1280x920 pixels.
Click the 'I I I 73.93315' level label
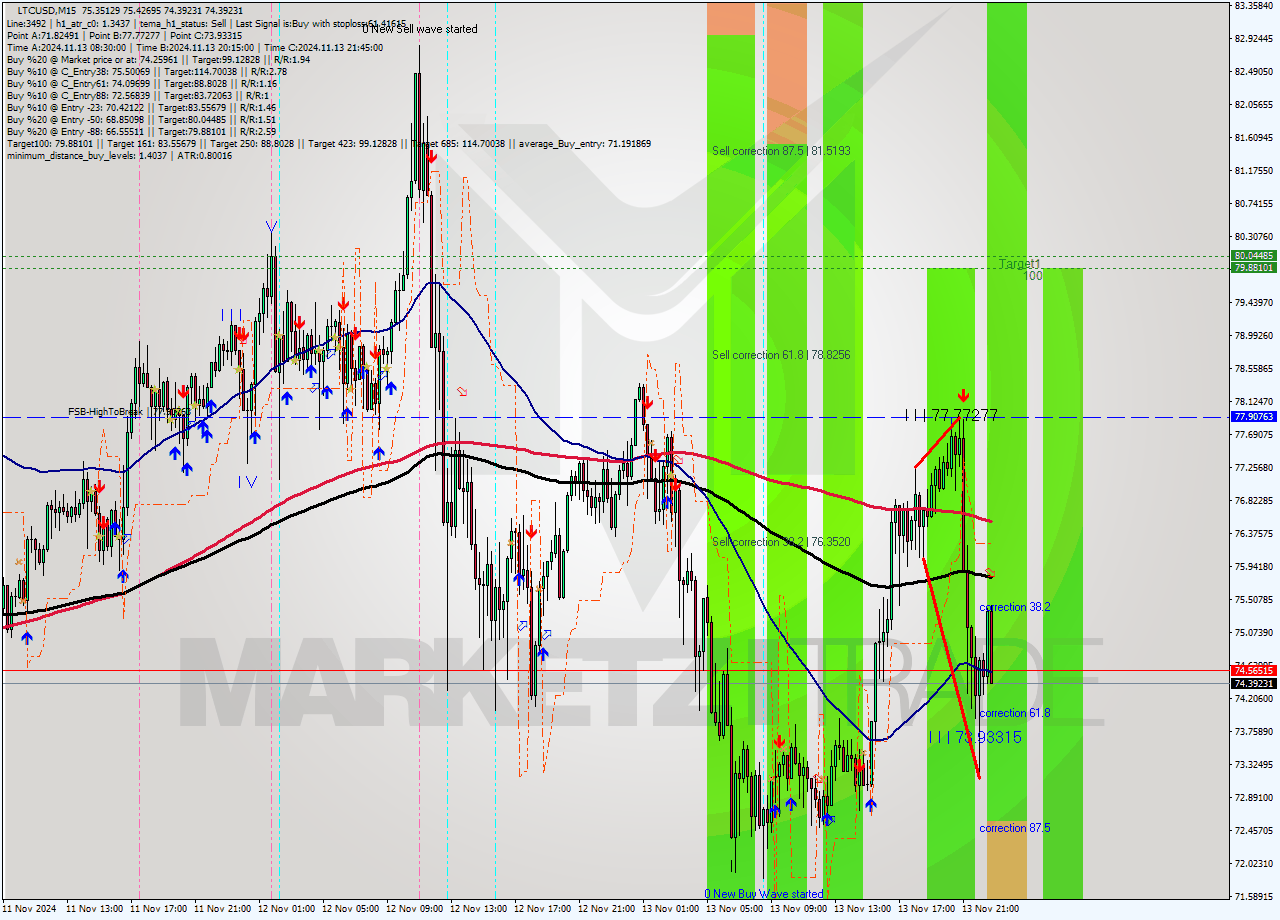click(x=975, y=737)
